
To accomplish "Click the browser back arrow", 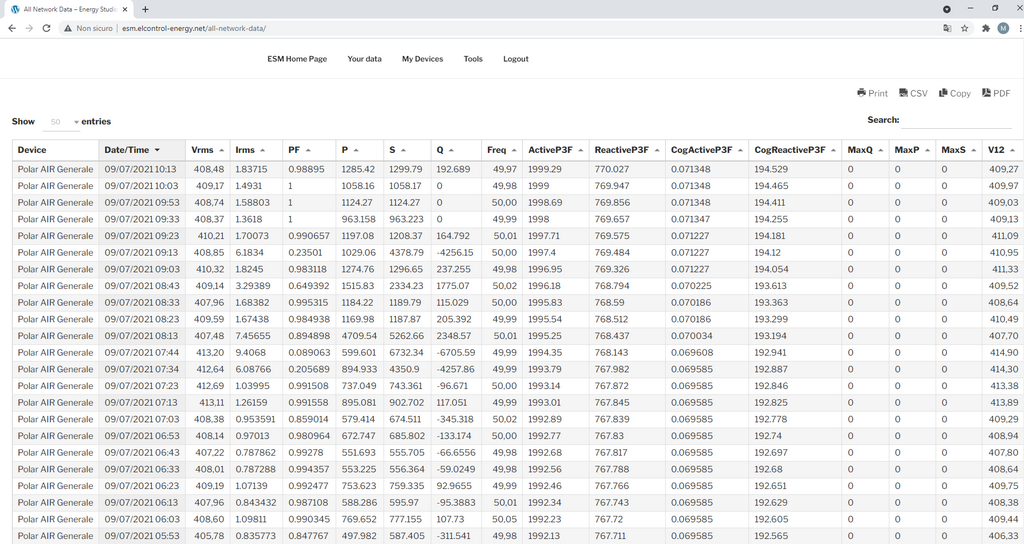I will point(11,28).
